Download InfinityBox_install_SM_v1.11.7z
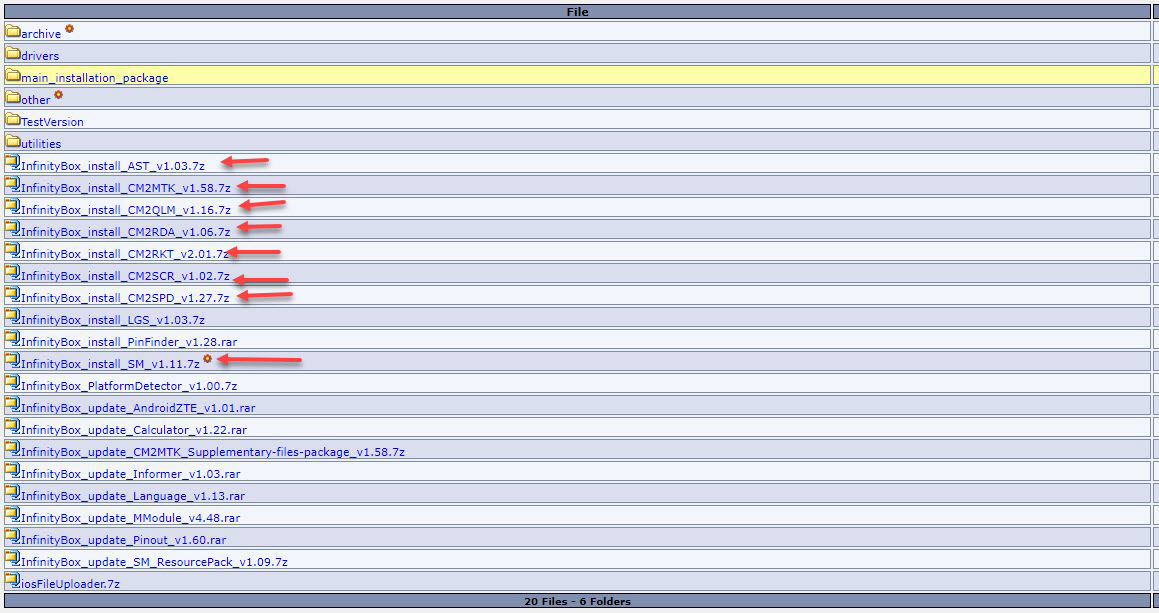The width and height of the screenshot is (1159, 613). coord(110,364)
